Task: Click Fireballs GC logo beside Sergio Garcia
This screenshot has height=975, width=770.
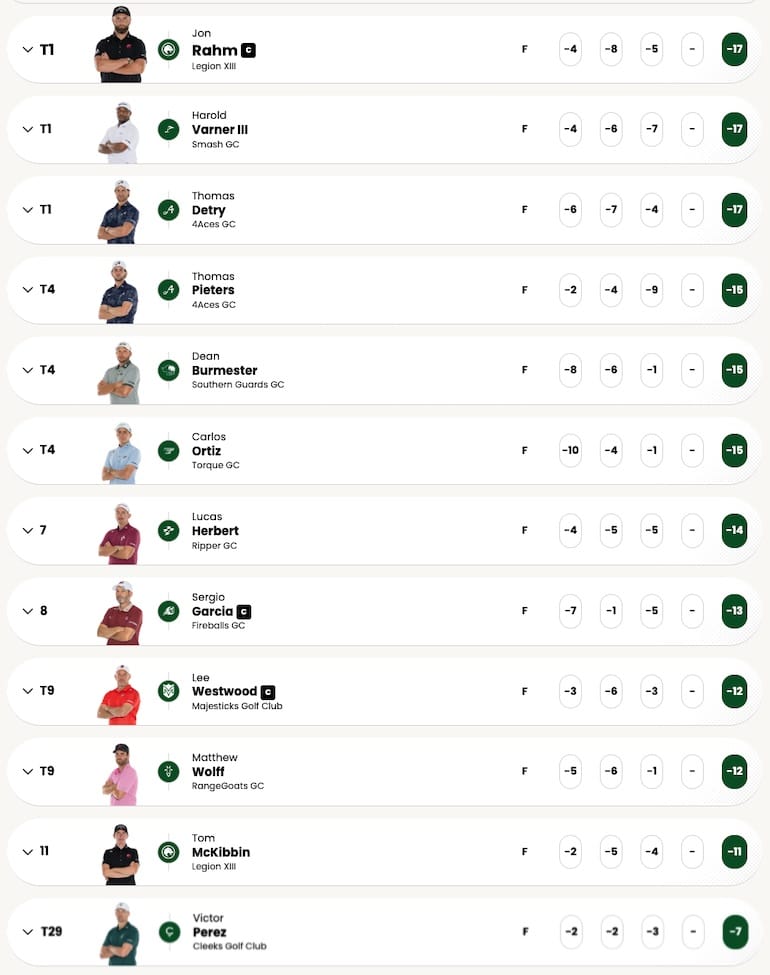Action: click(x=169, y=611)
